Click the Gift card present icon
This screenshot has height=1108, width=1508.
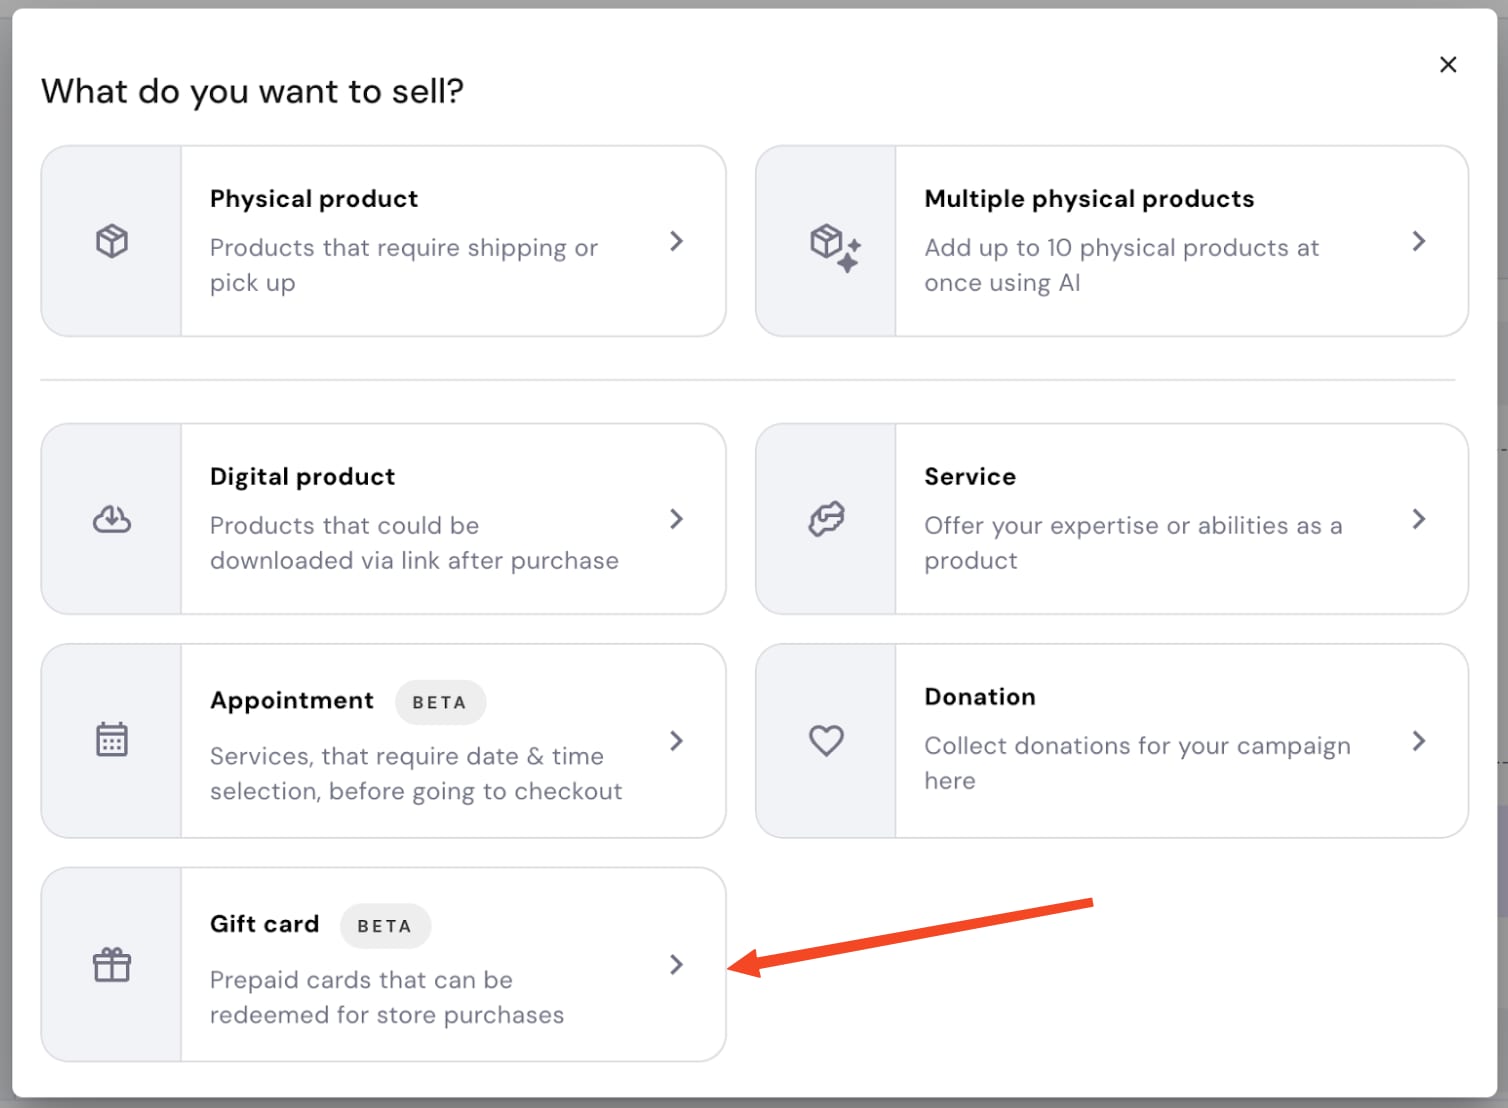point(112,965)
